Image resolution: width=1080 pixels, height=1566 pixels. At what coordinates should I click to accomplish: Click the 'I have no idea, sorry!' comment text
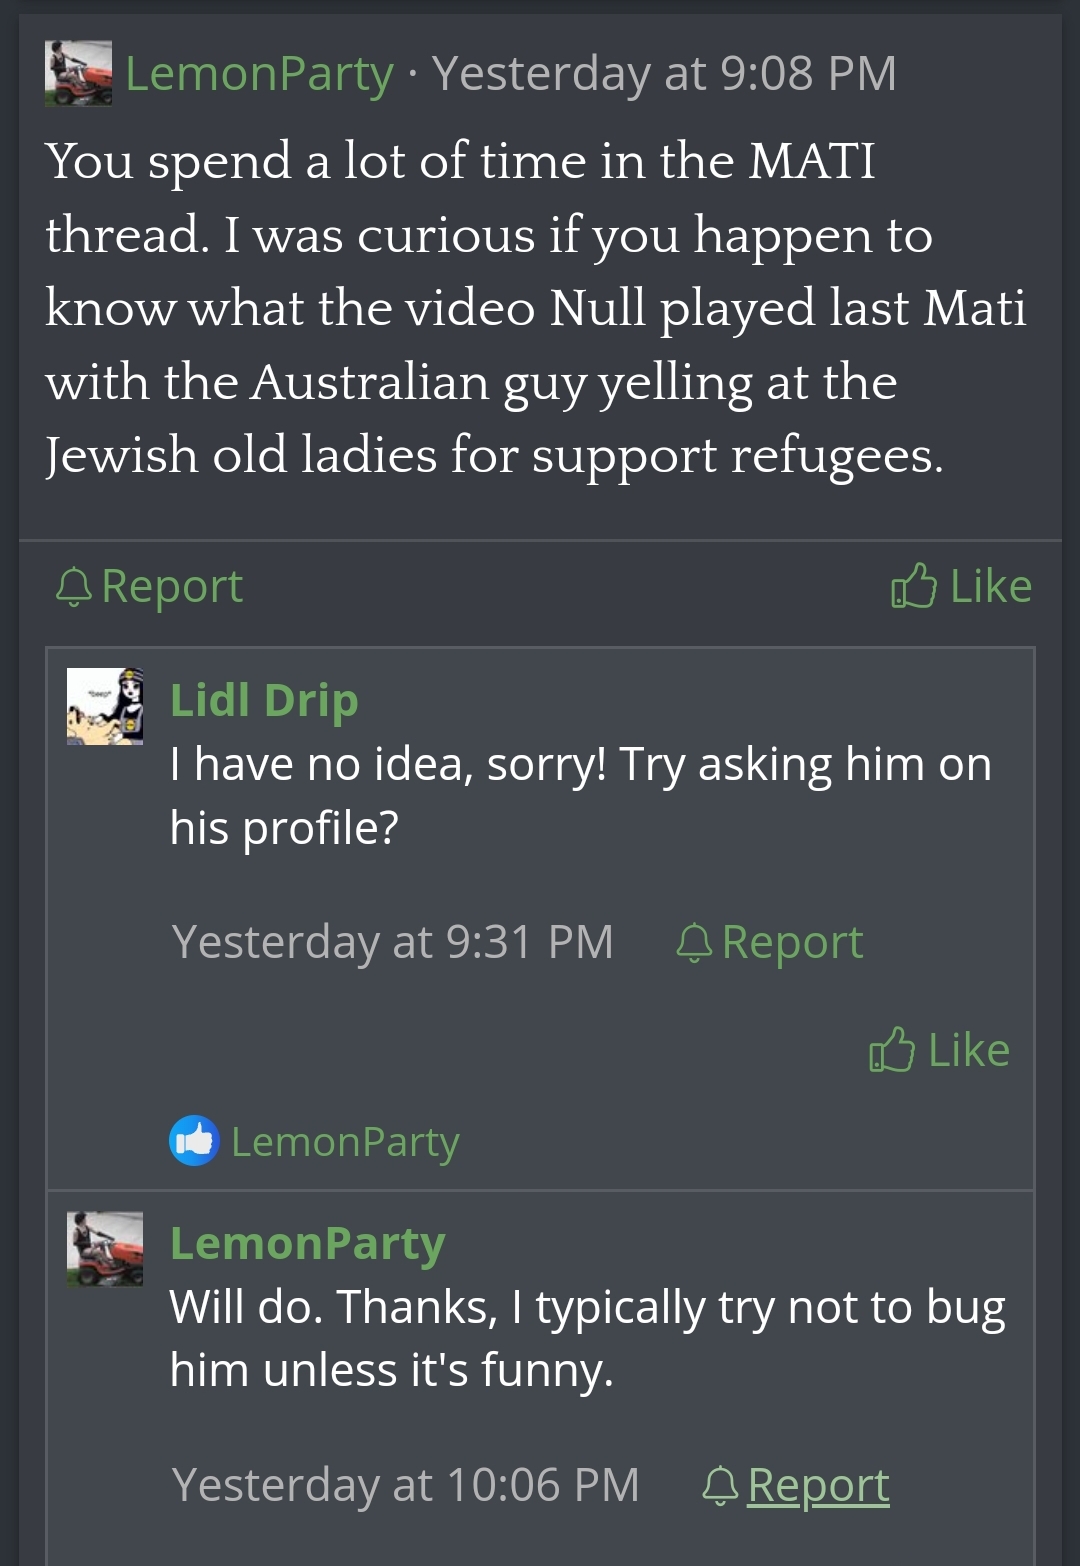pyautogui.click(x=580, y=795)
